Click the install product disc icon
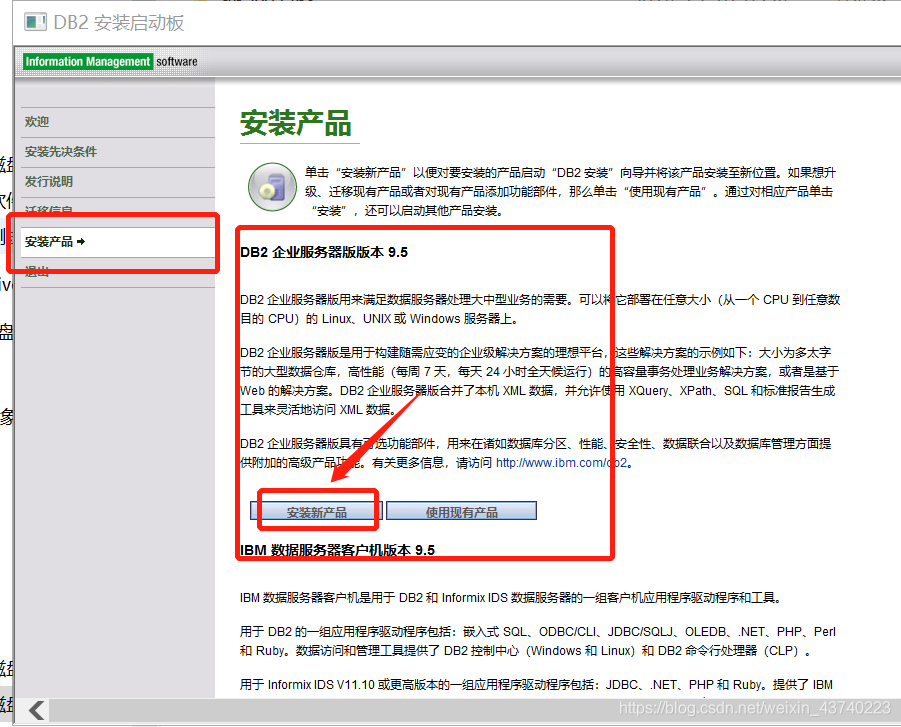Viewport: 901px width, 727px height. tap(272, 187)
